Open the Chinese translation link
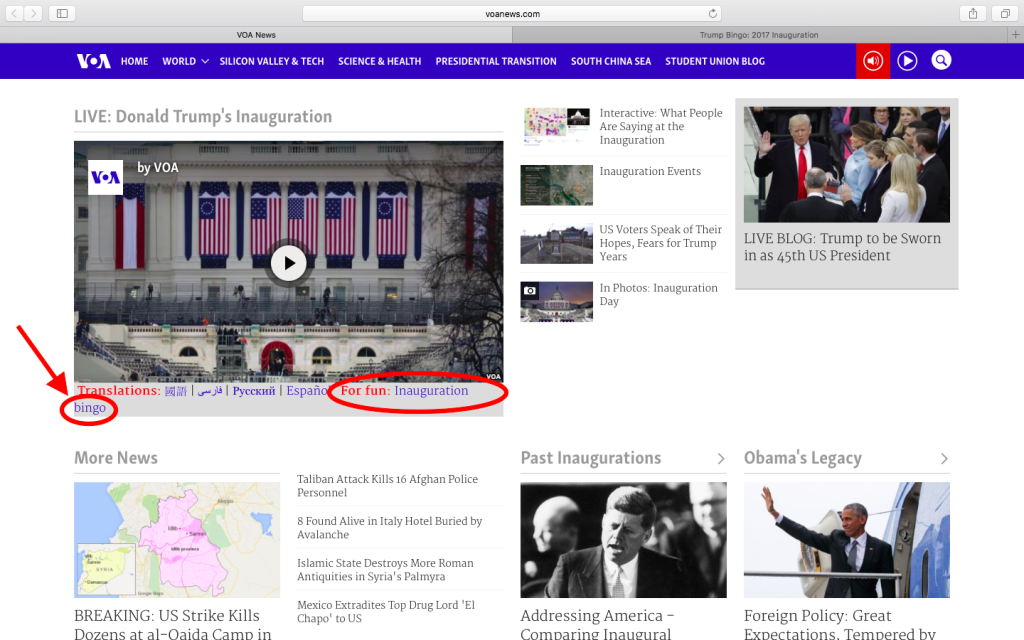This screenshot has width=1024, height=640. click(176, 391)
